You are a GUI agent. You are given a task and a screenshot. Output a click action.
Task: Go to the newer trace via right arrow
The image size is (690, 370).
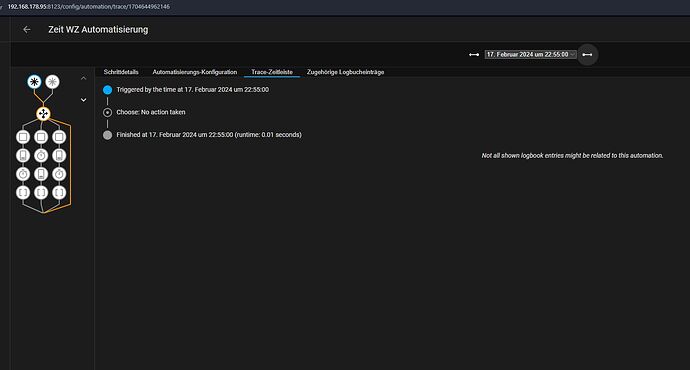click(x=587, y=55)
